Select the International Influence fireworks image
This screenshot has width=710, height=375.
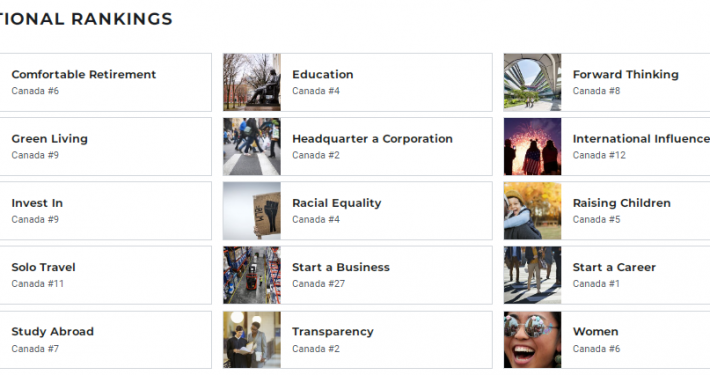point(532,147)
